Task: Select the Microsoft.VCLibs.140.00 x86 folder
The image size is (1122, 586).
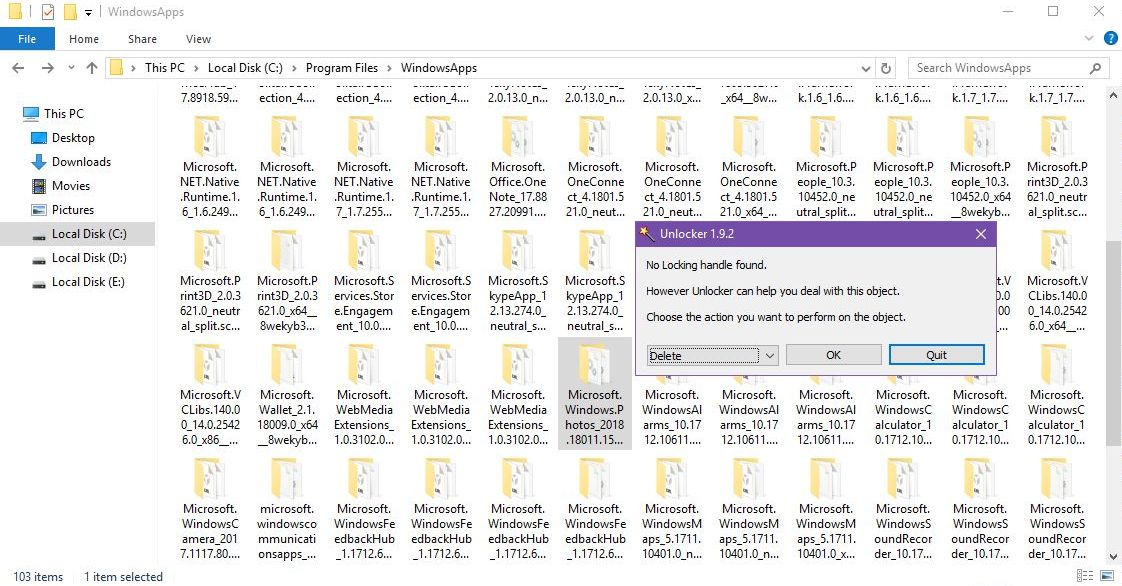Action: click(x=209, y=394)
